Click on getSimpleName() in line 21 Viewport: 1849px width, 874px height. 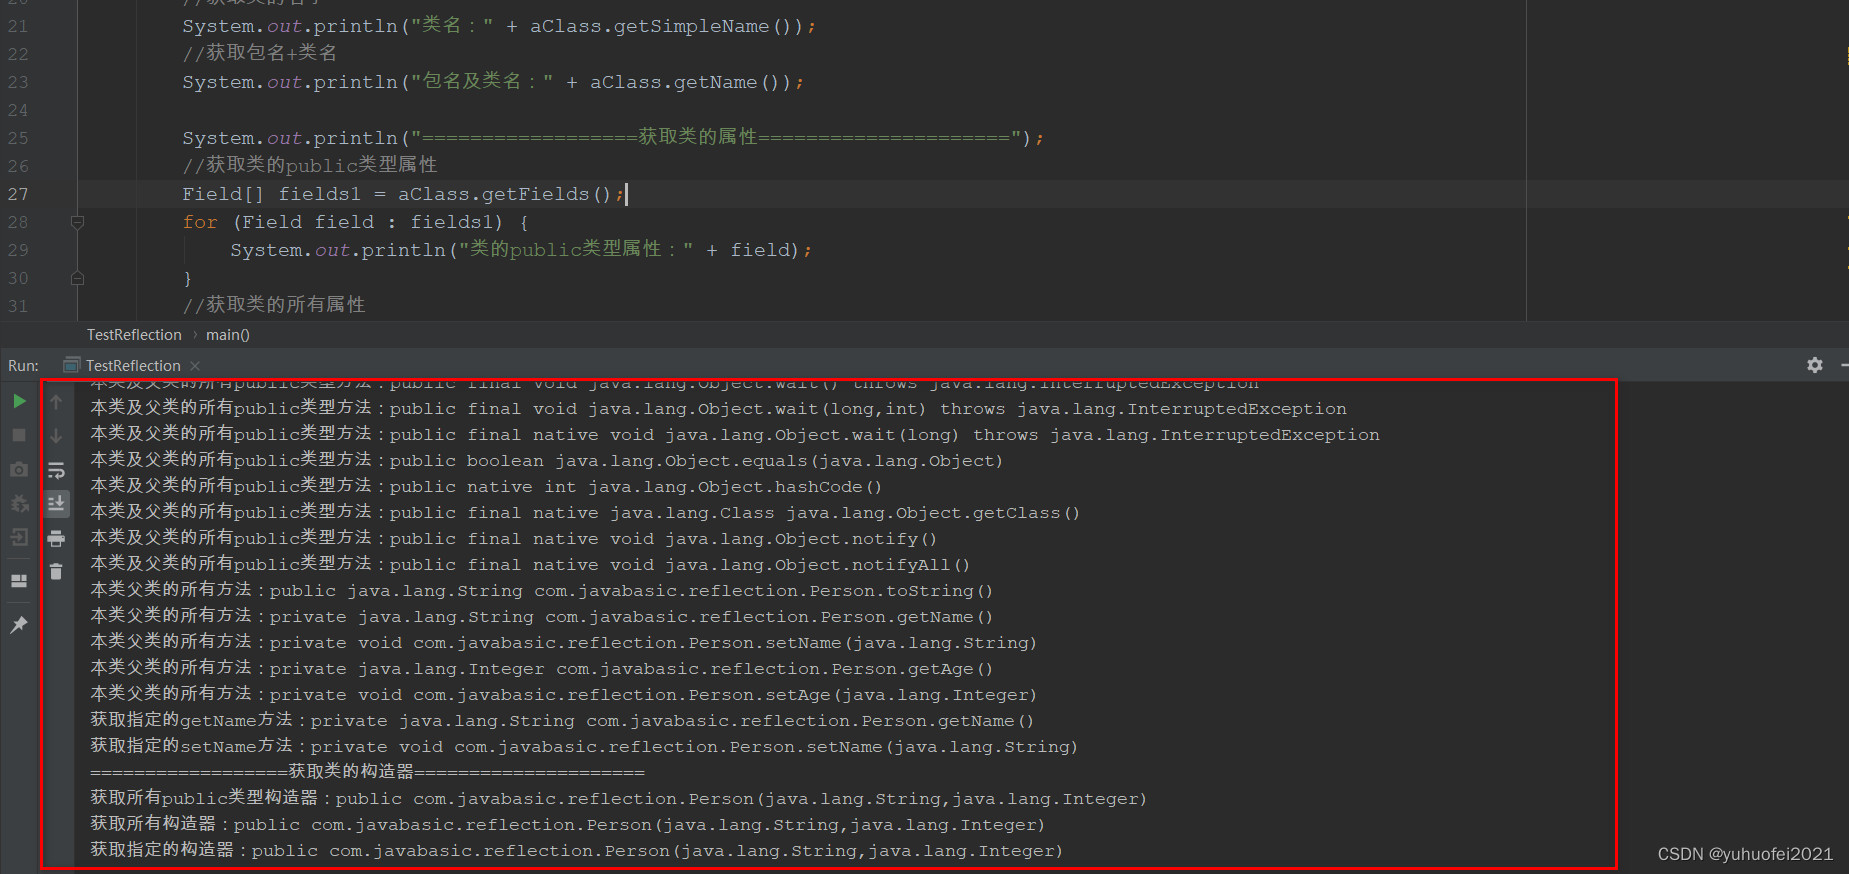[703, 26]
